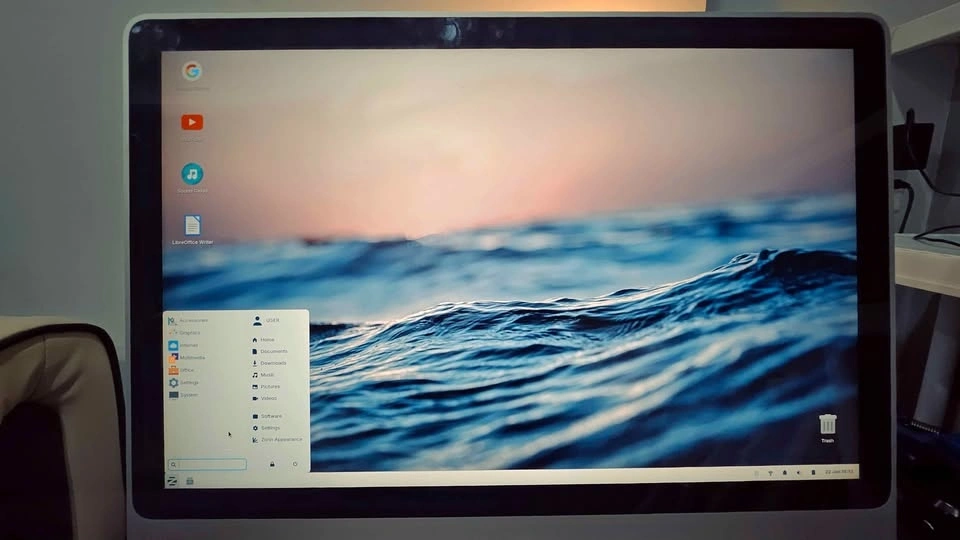
Task: Select the Office category in the menu
Action: pyautogui.click(x=187, y=370)
